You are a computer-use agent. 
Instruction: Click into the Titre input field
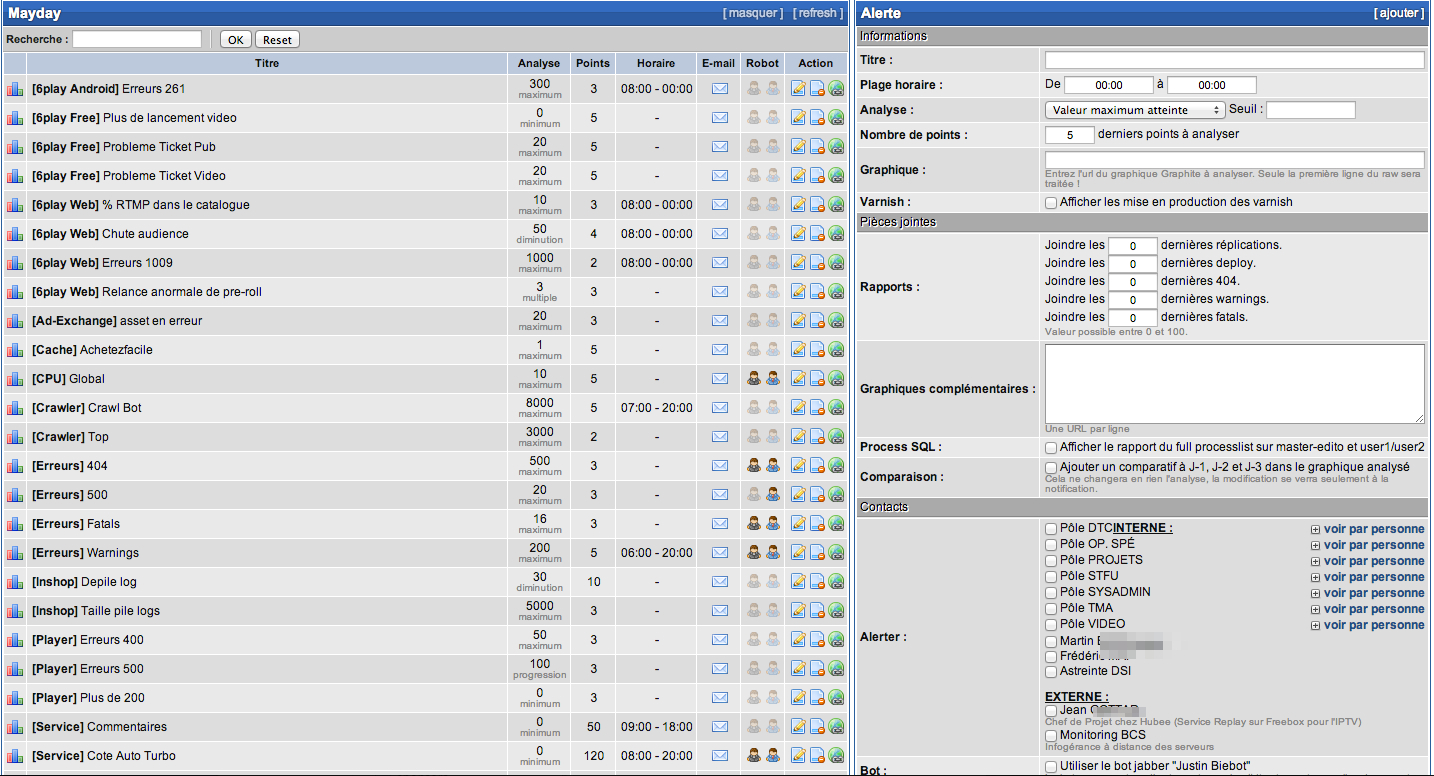click(x=1234, y=60)
